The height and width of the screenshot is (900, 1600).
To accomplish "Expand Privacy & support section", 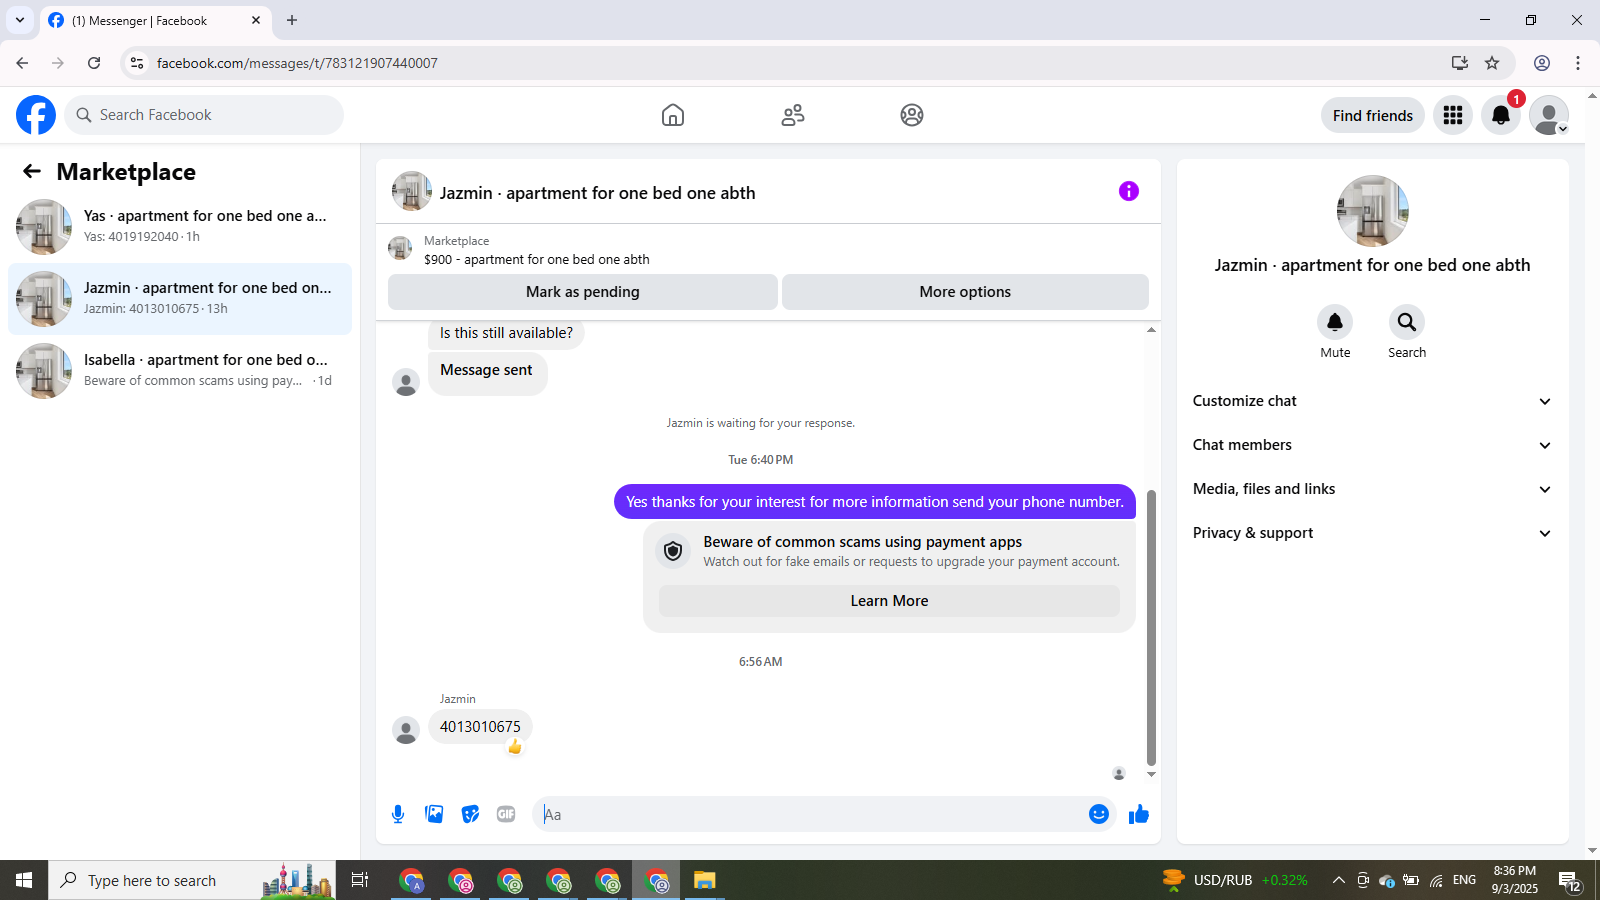I will [x=1372, y=533].
